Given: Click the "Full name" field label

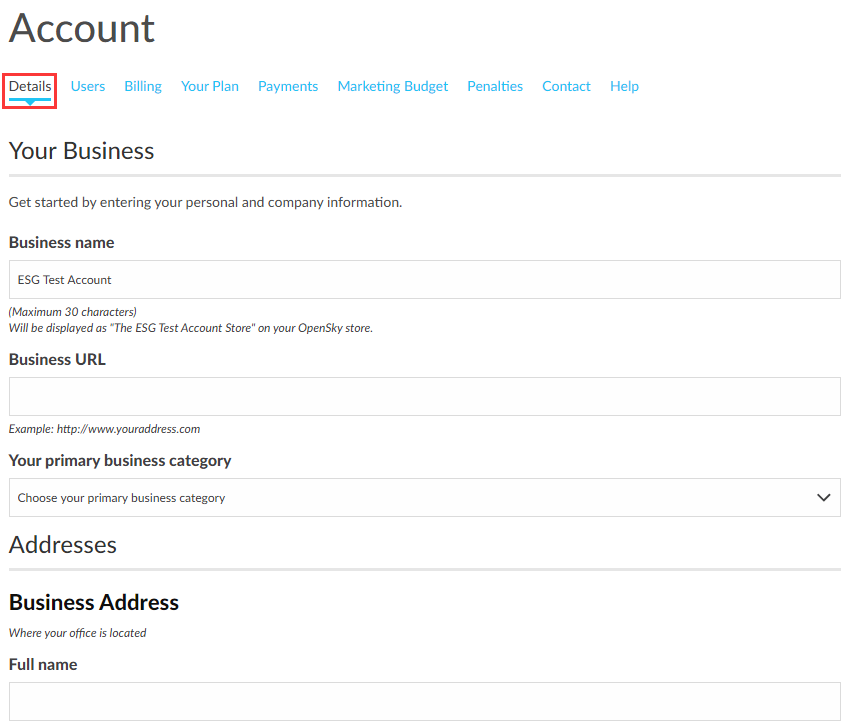Looking at the screenshot, I should (43, 665).
